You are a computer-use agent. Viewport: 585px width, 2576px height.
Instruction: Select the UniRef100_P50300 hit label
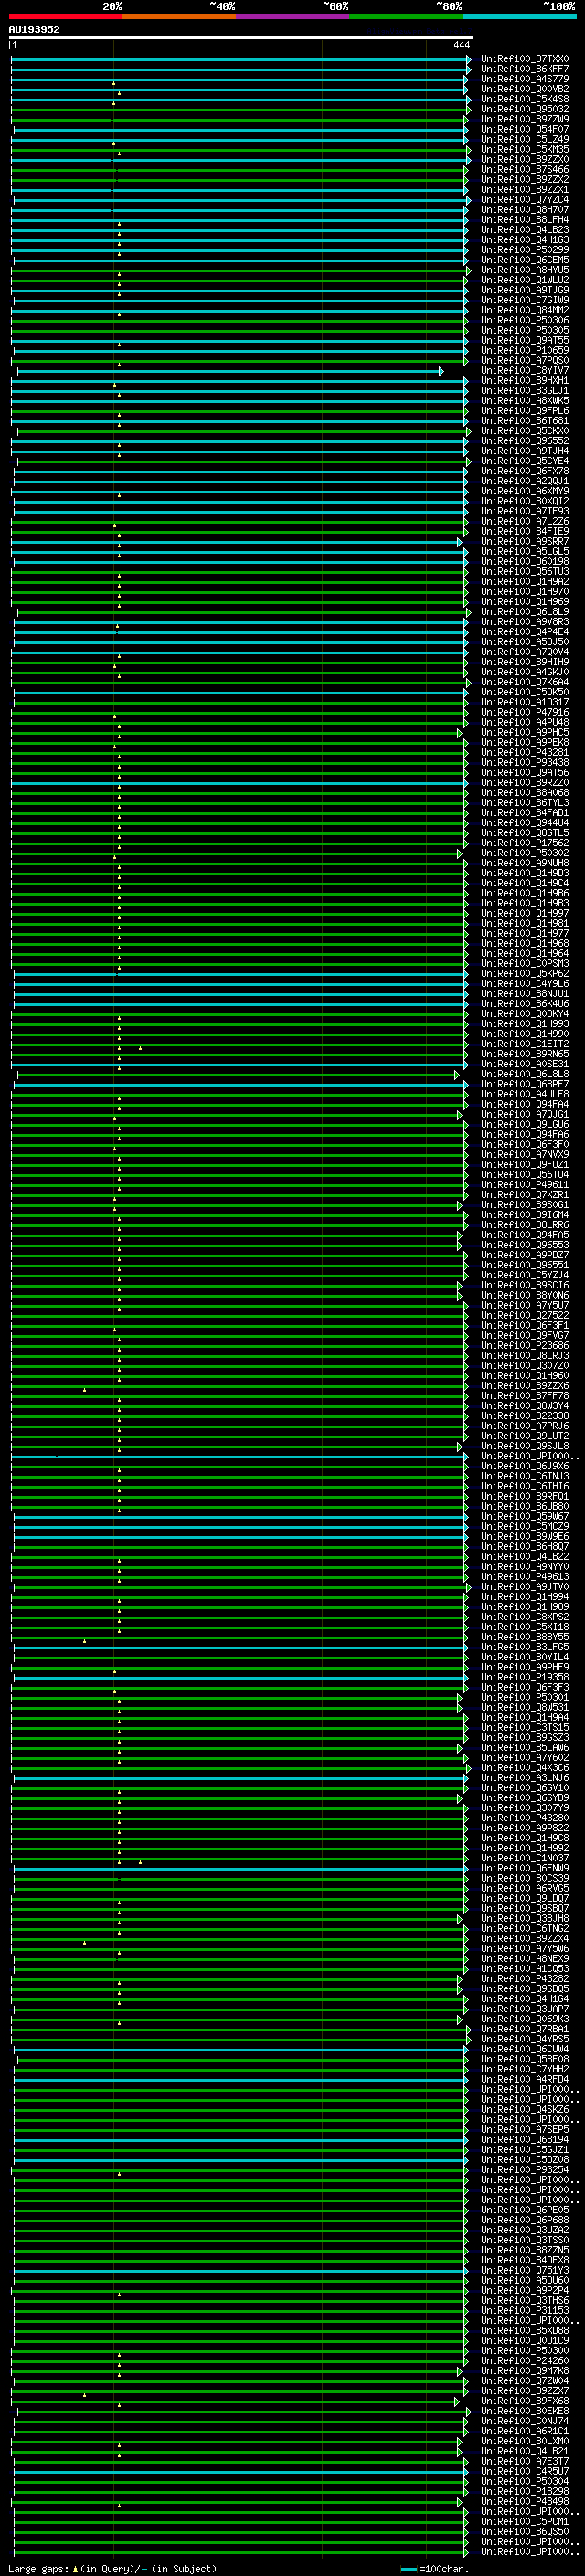525,2351
